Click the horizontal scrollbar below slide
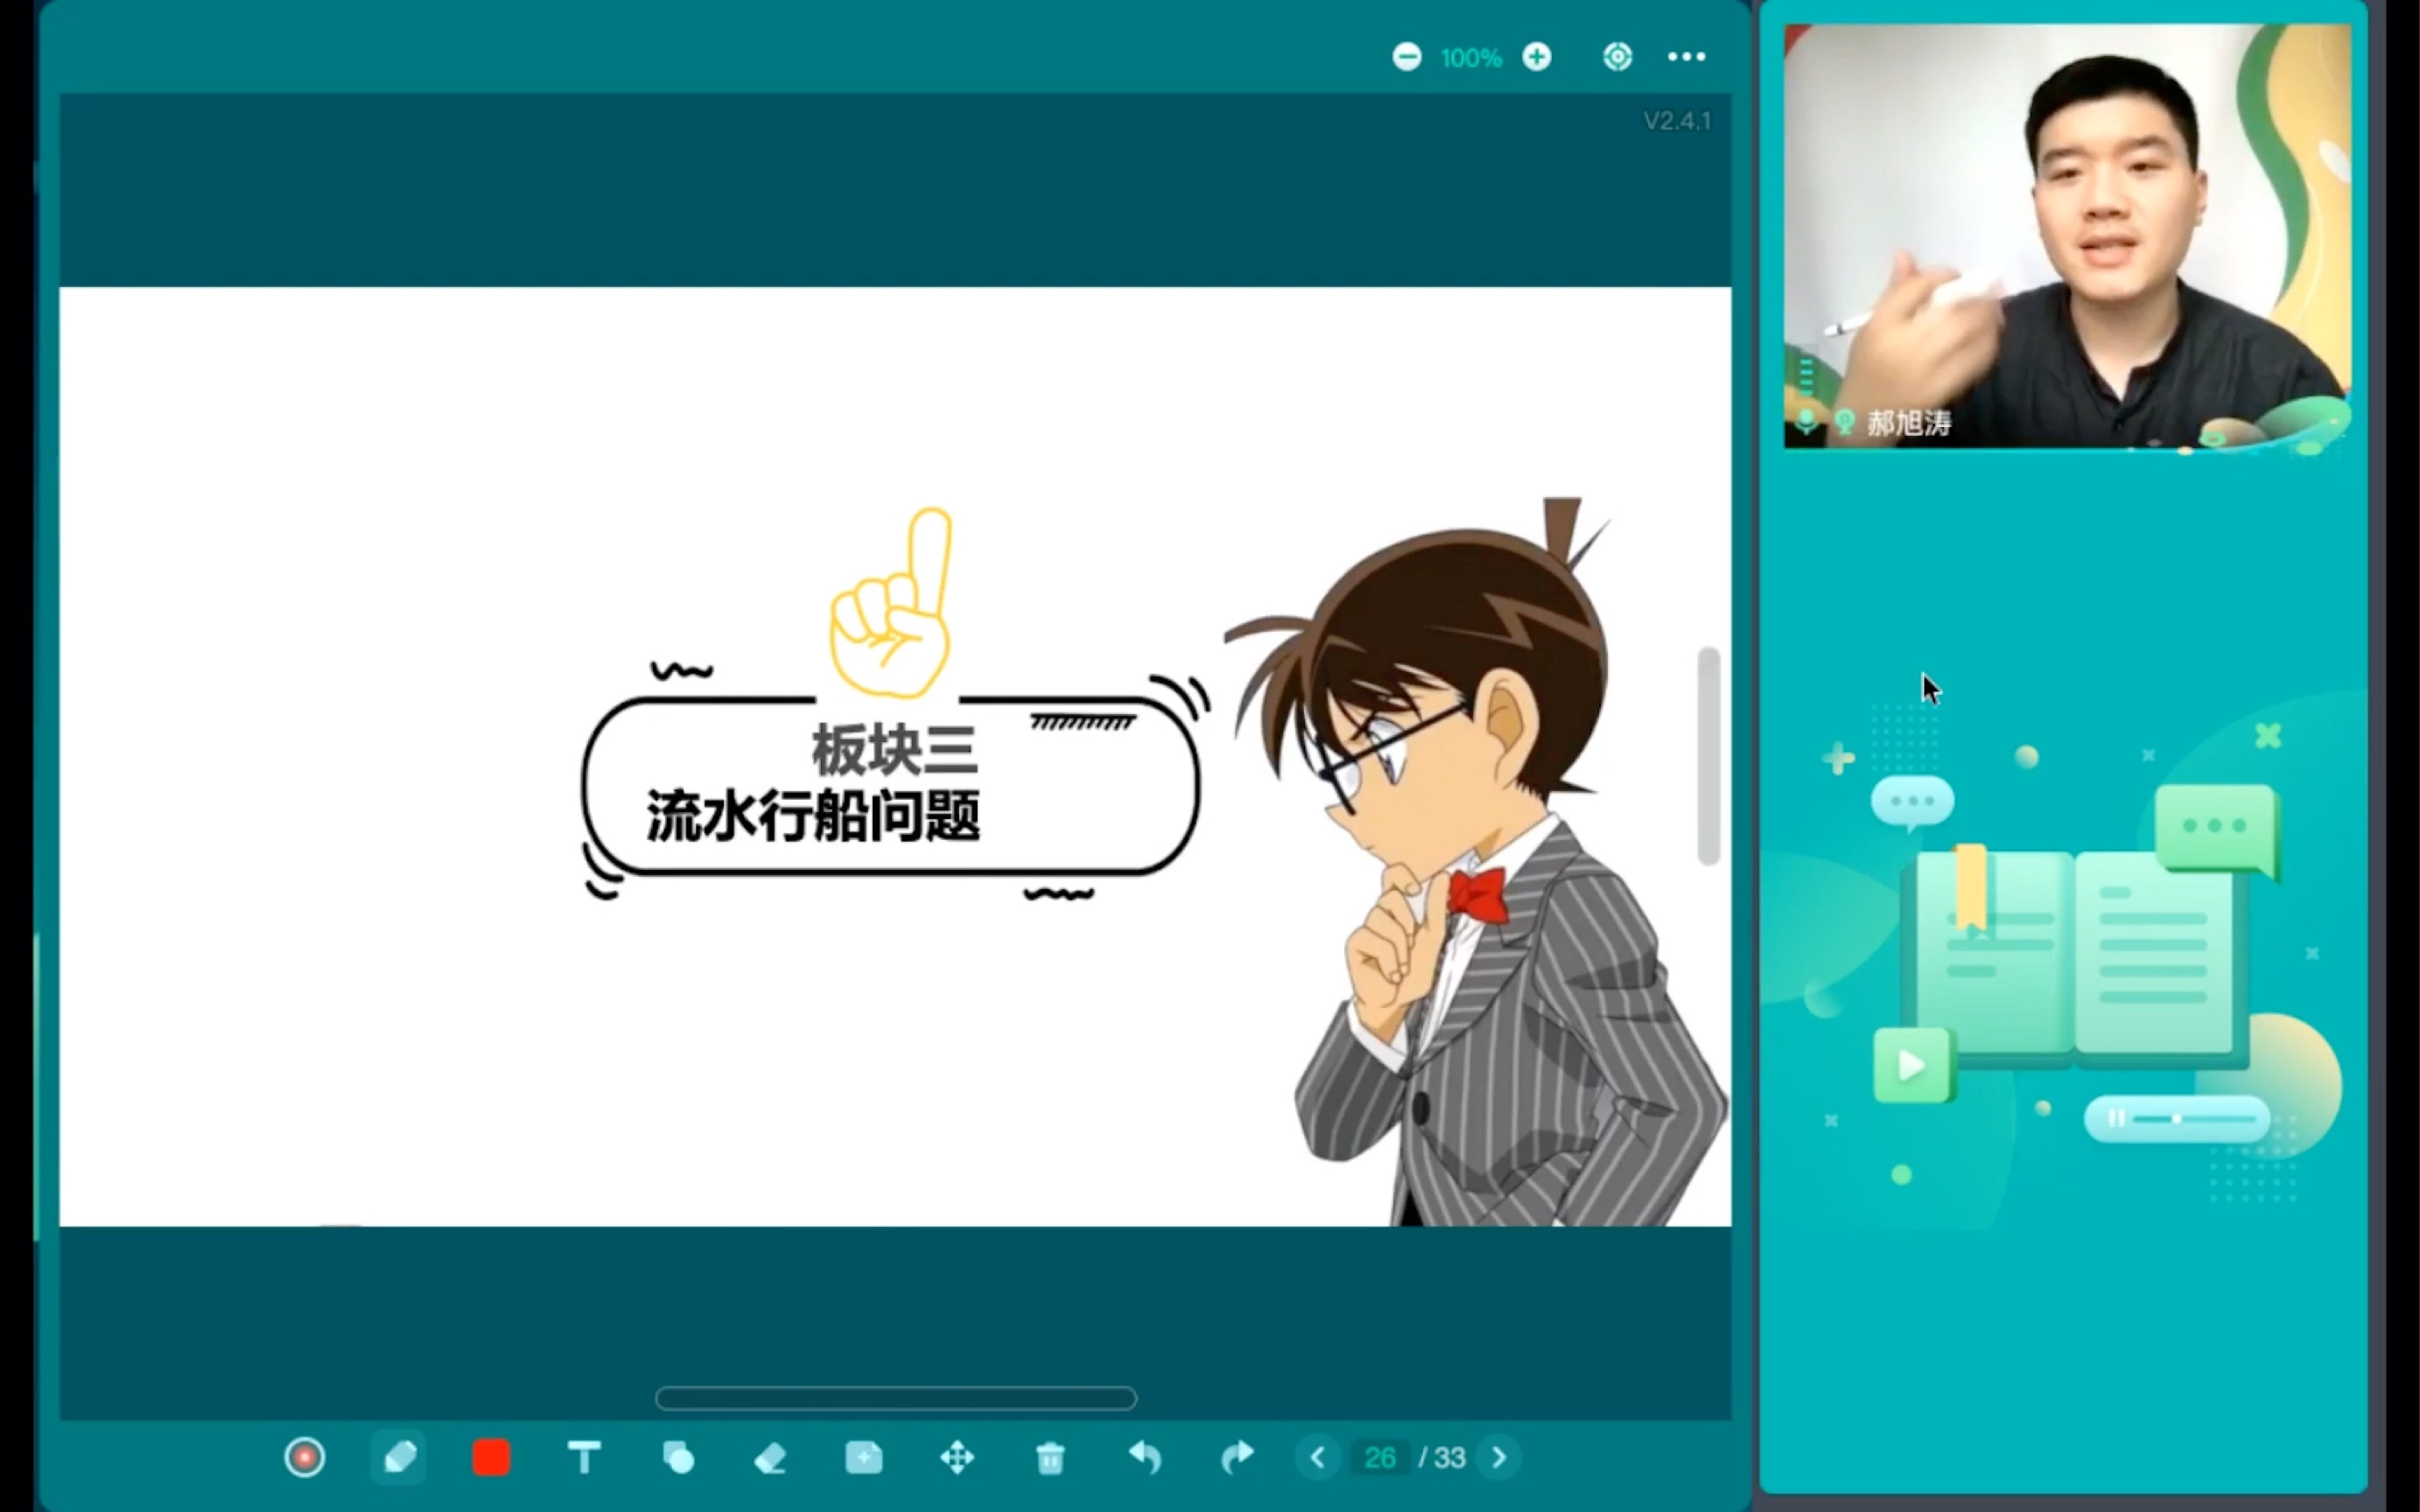 [x=896, y=1398]
